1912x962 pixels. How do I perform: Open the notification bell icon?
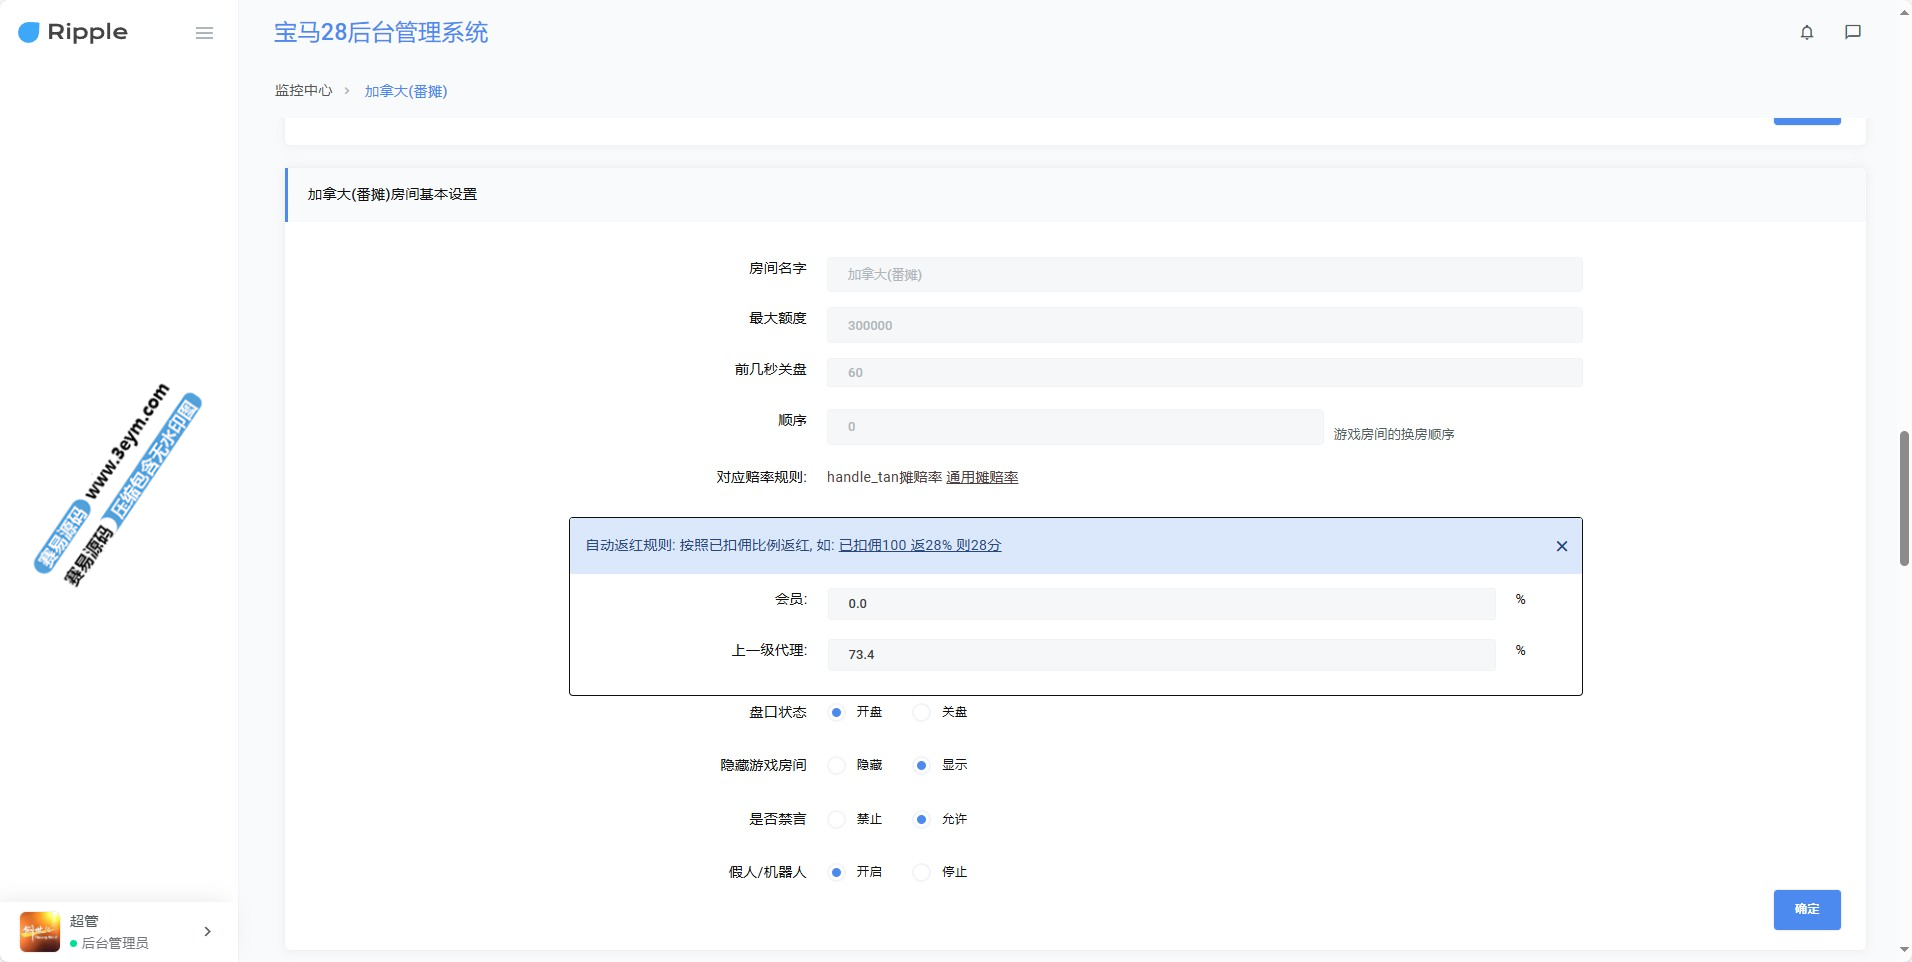(x=1806, y=32)
